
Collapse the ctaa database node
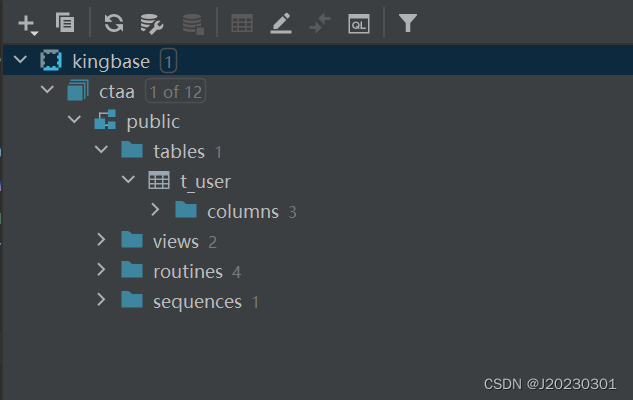coord(47,91)
